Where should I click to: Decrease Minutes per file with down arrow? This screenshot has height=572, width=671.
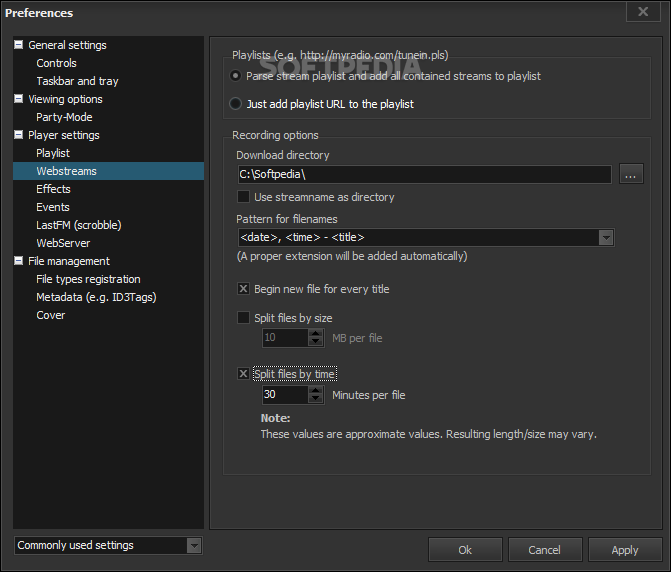pos(316,399)
